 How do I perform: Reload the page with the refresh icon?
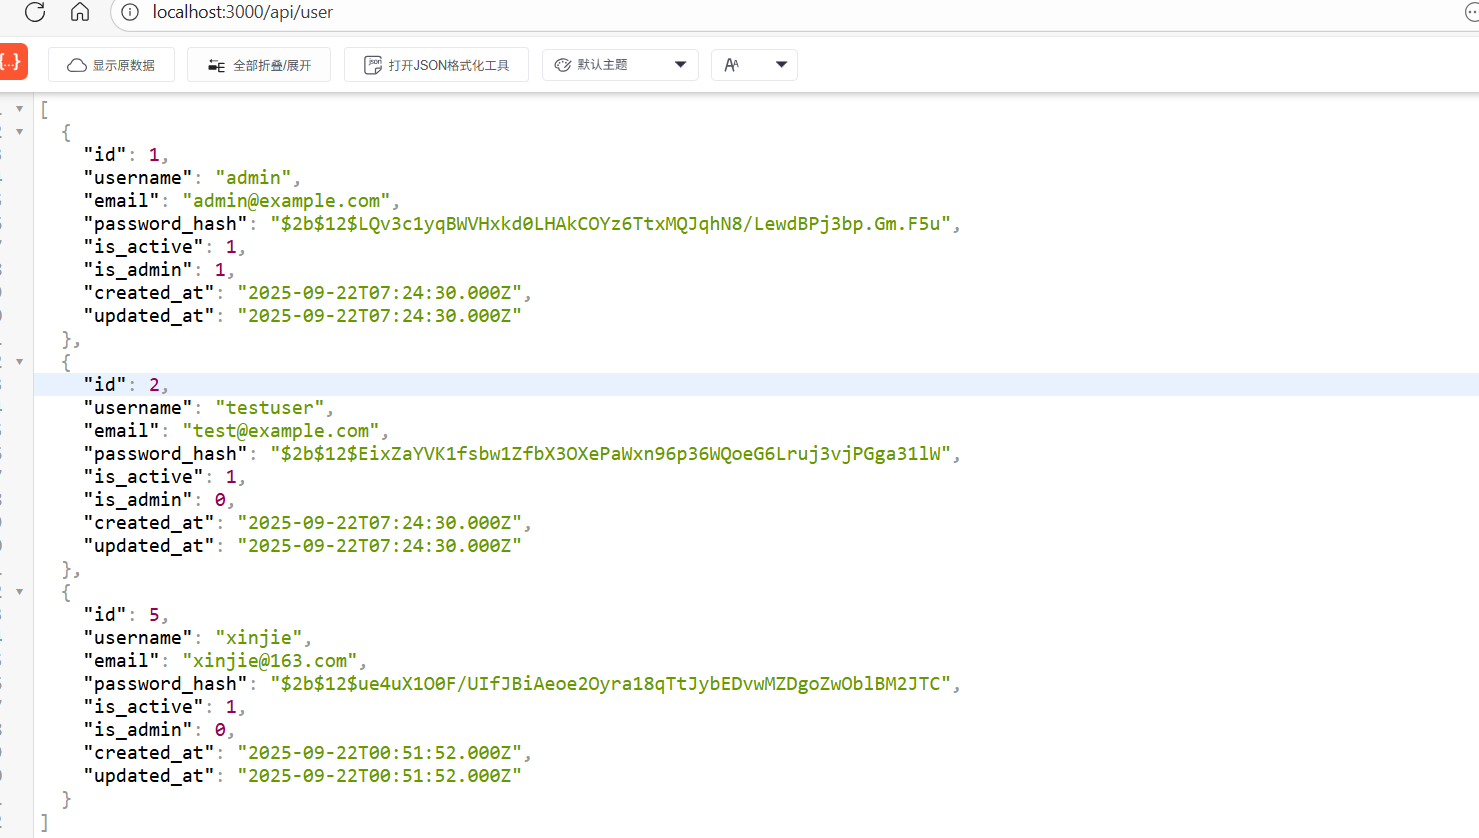35,12
